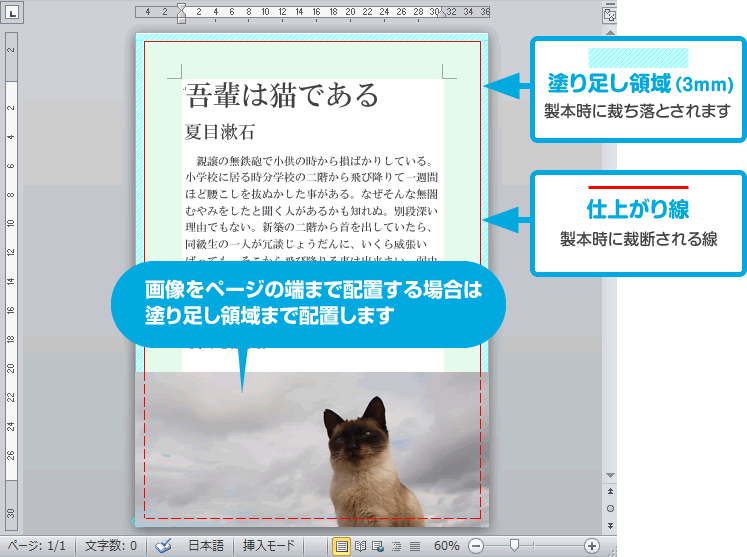Switch to Full Screen Reading view
The height and width of the screenshot is (557, 747).
pyautogui.click(x=361, y=546)
